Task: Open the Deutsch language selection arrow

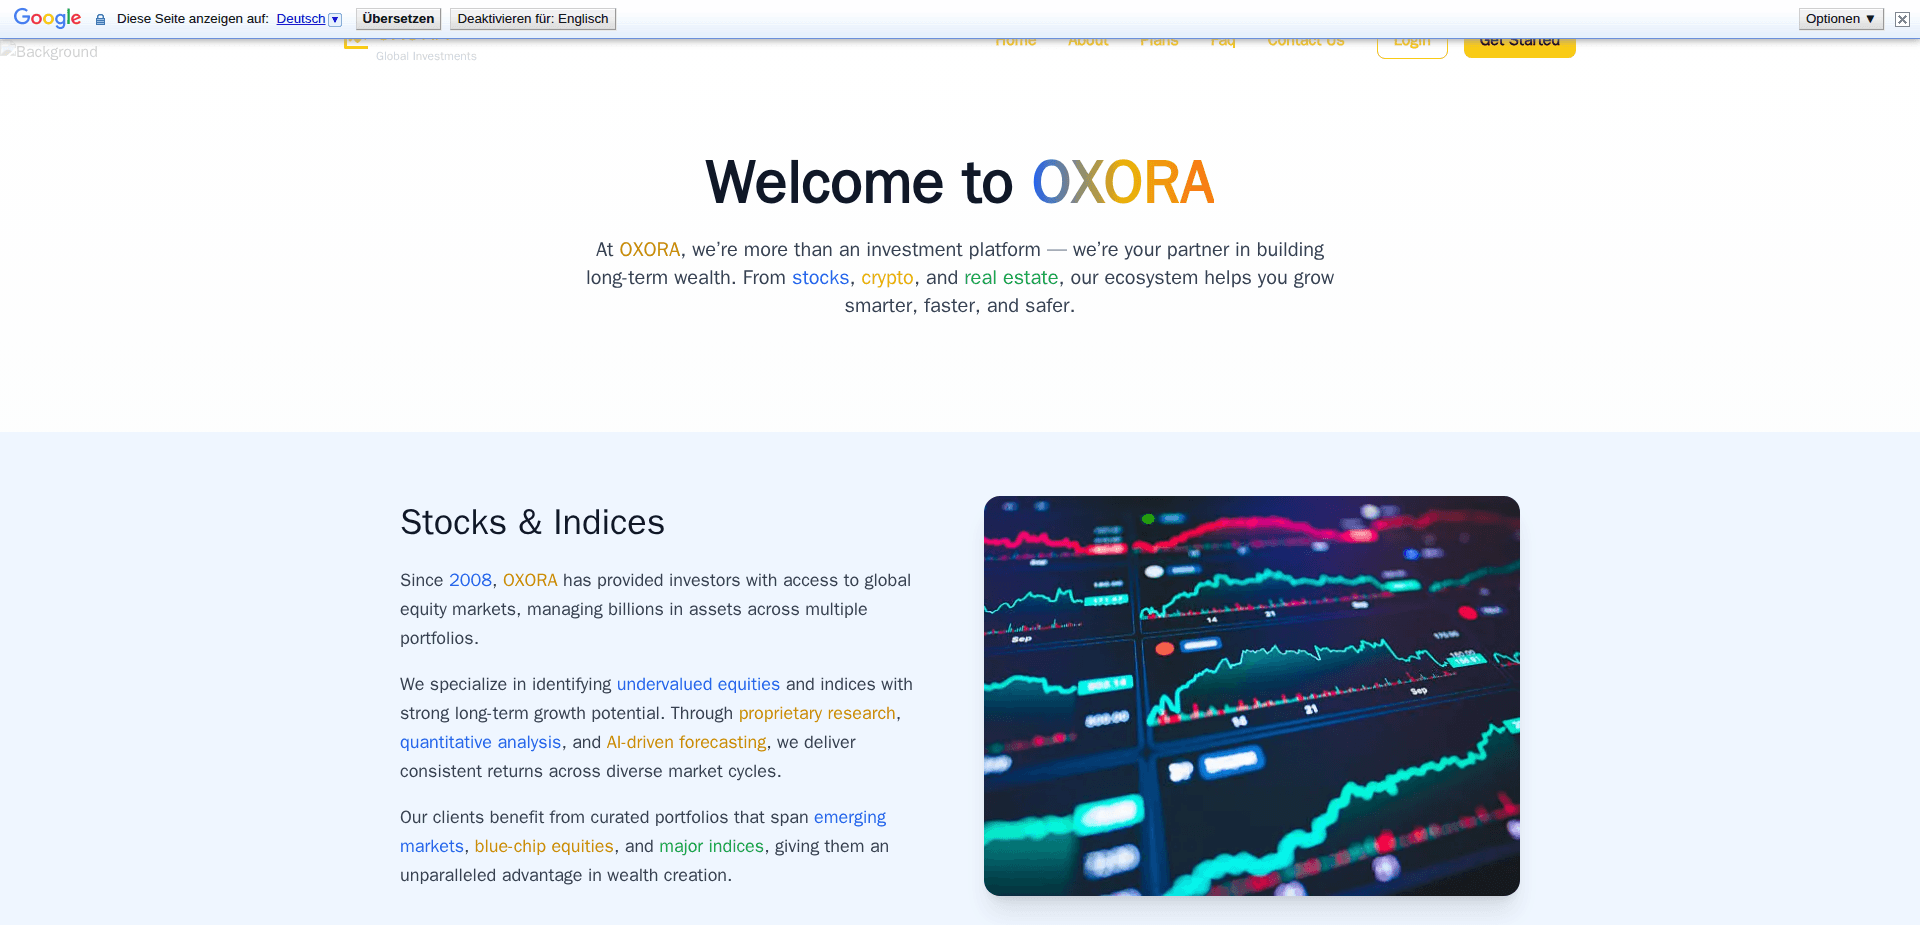Action: click(x=335, y=19)
